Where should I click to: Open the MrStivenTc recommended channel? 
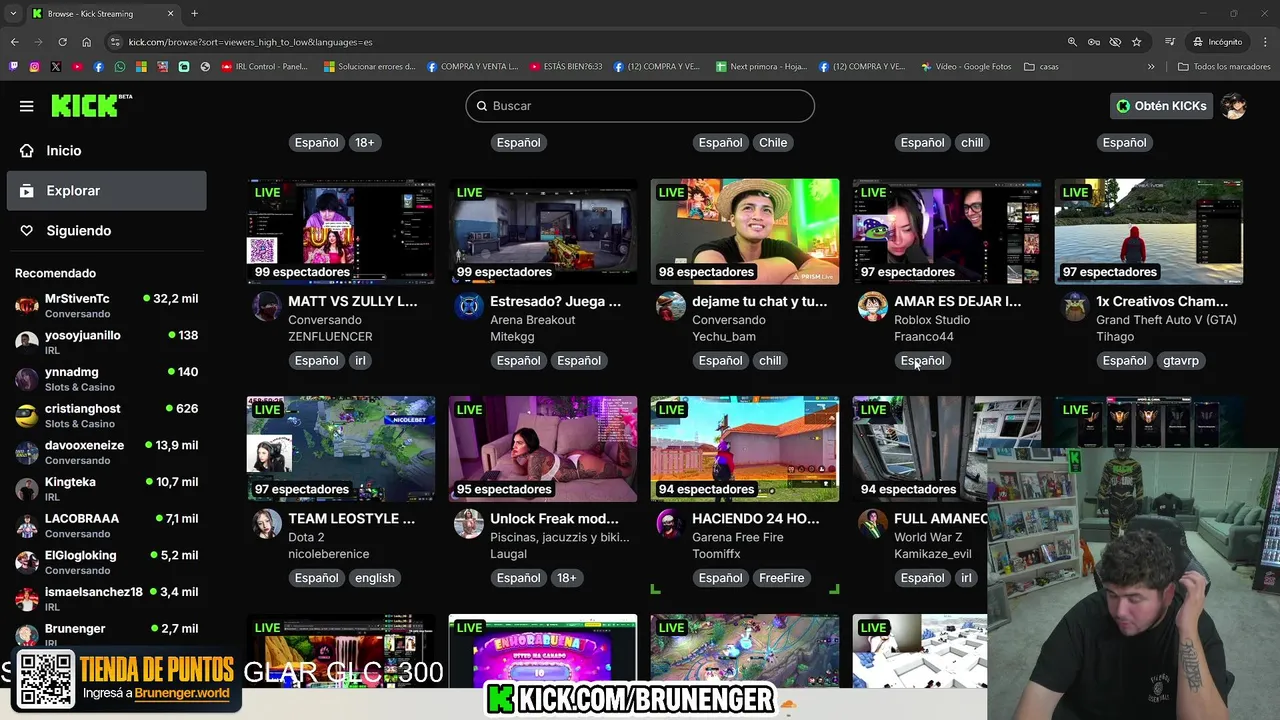[x=106, y=306]
